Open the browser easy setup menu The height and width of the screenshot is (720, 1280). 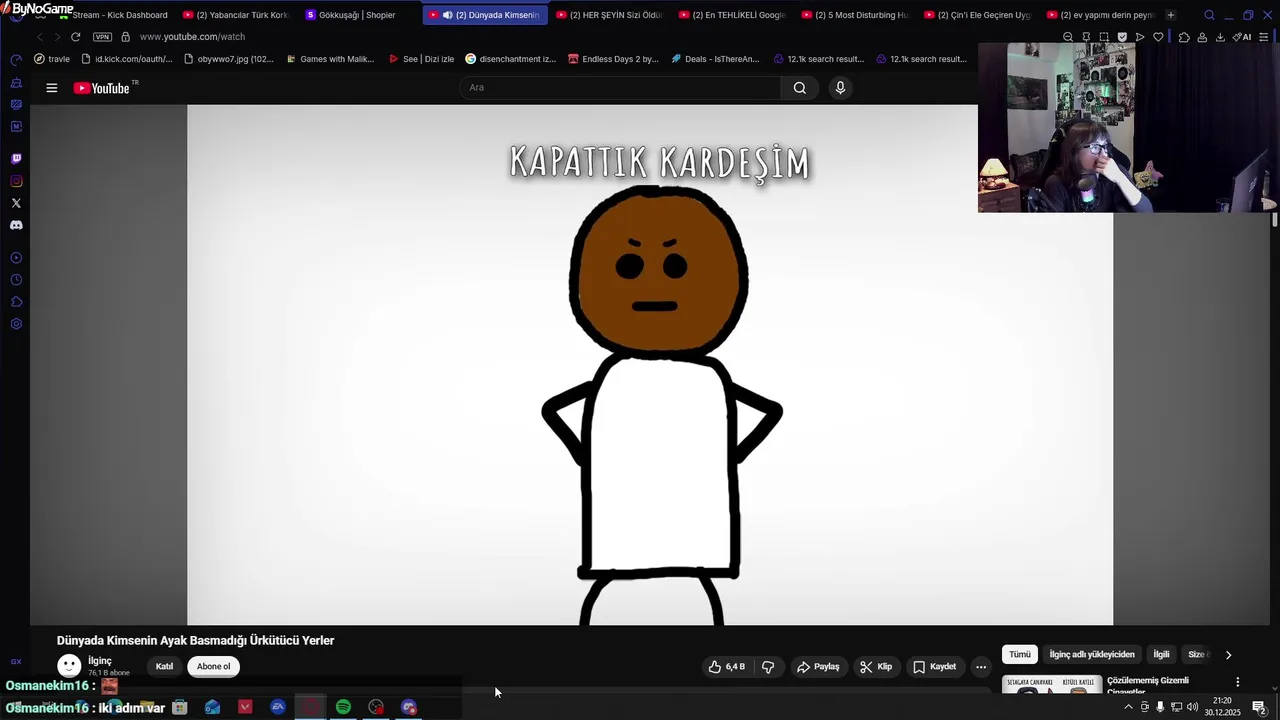(1265, 37)
